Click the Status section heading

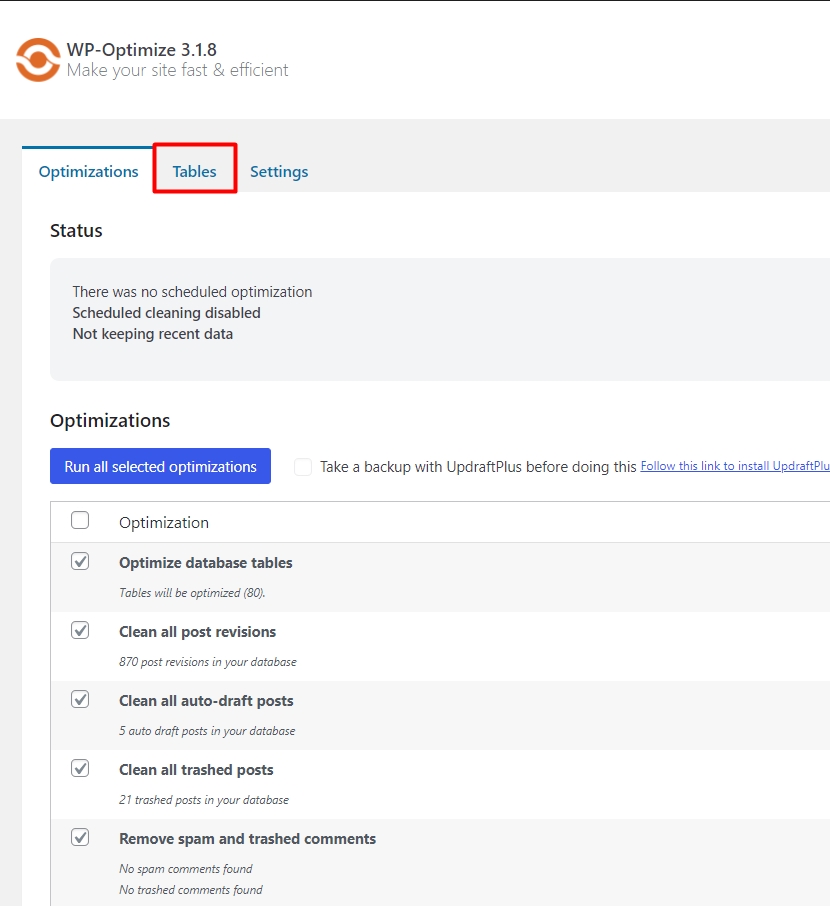(76, 231)
